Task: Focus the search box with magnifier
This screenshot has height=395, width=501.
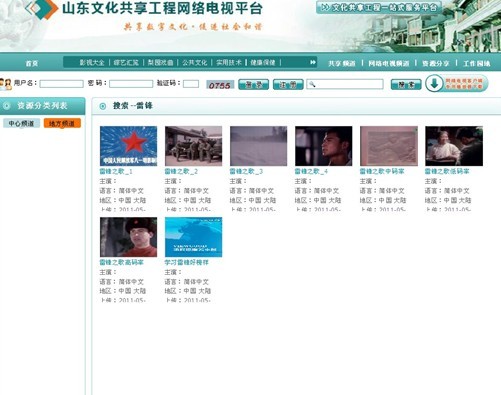Action: coord(345,84)
